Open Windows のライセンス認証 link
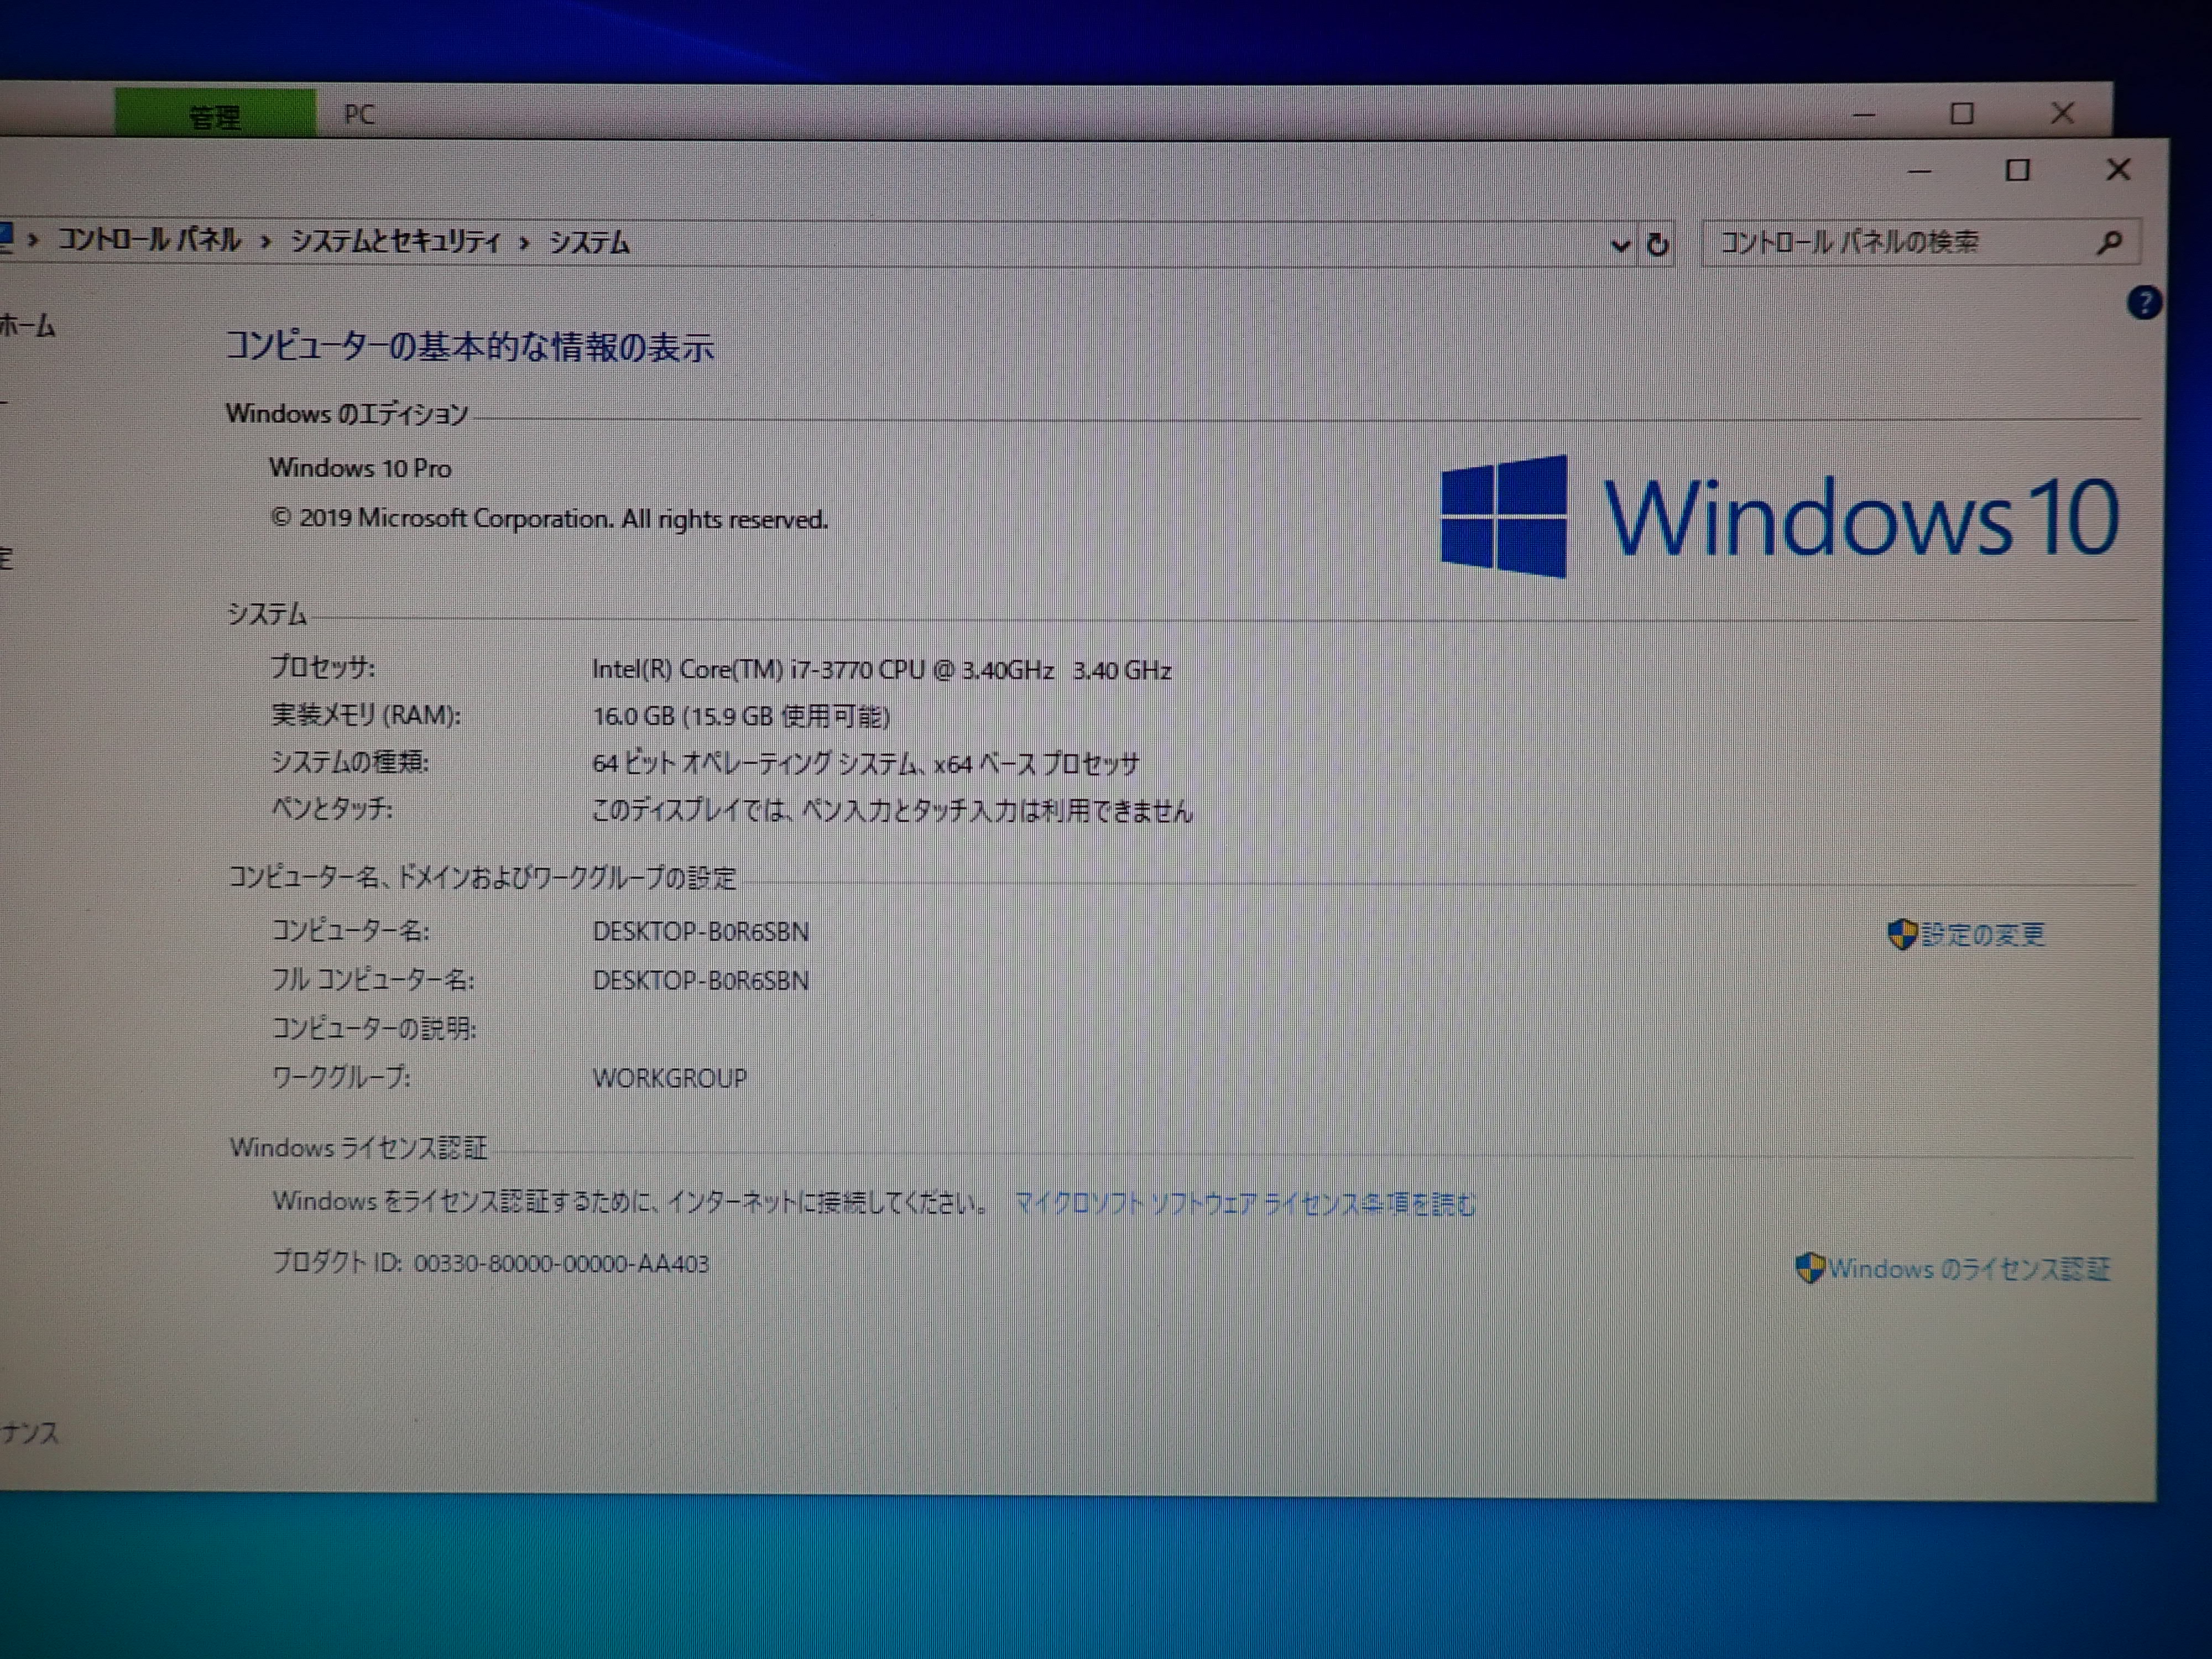 click(x=1969, y=1269)
